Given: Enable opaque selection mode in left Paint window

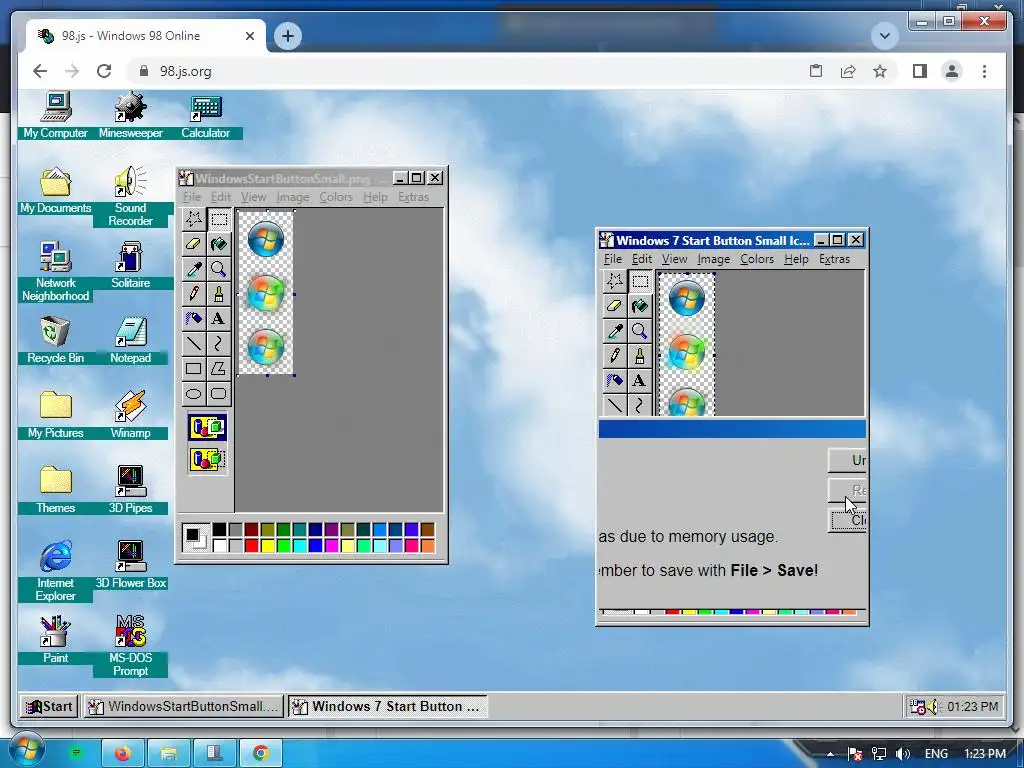Looking at the screenshot, I should [207, 428].
